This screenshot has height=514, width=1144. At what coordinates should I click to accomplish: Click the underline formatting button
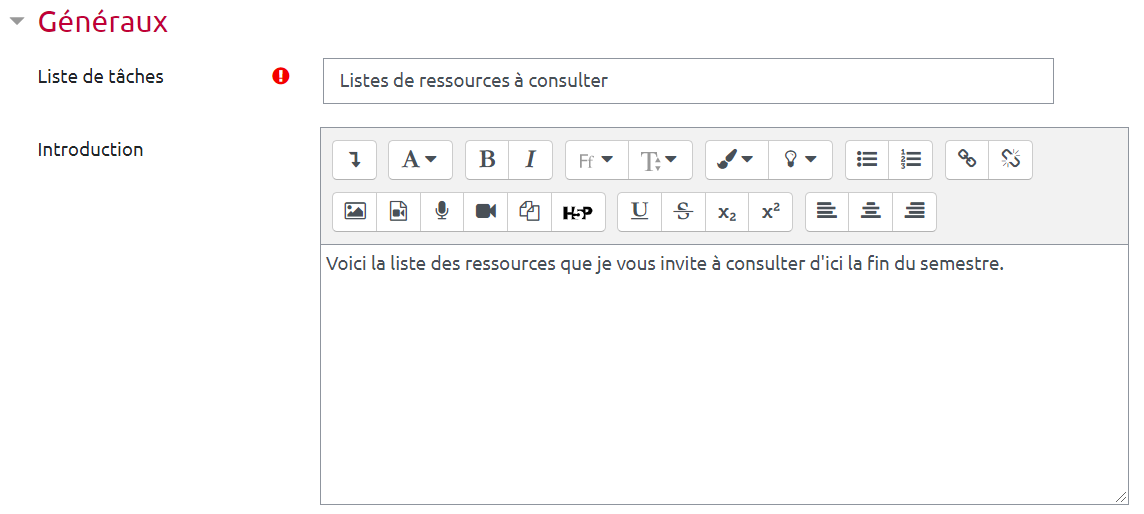click(x=640, y=212)
